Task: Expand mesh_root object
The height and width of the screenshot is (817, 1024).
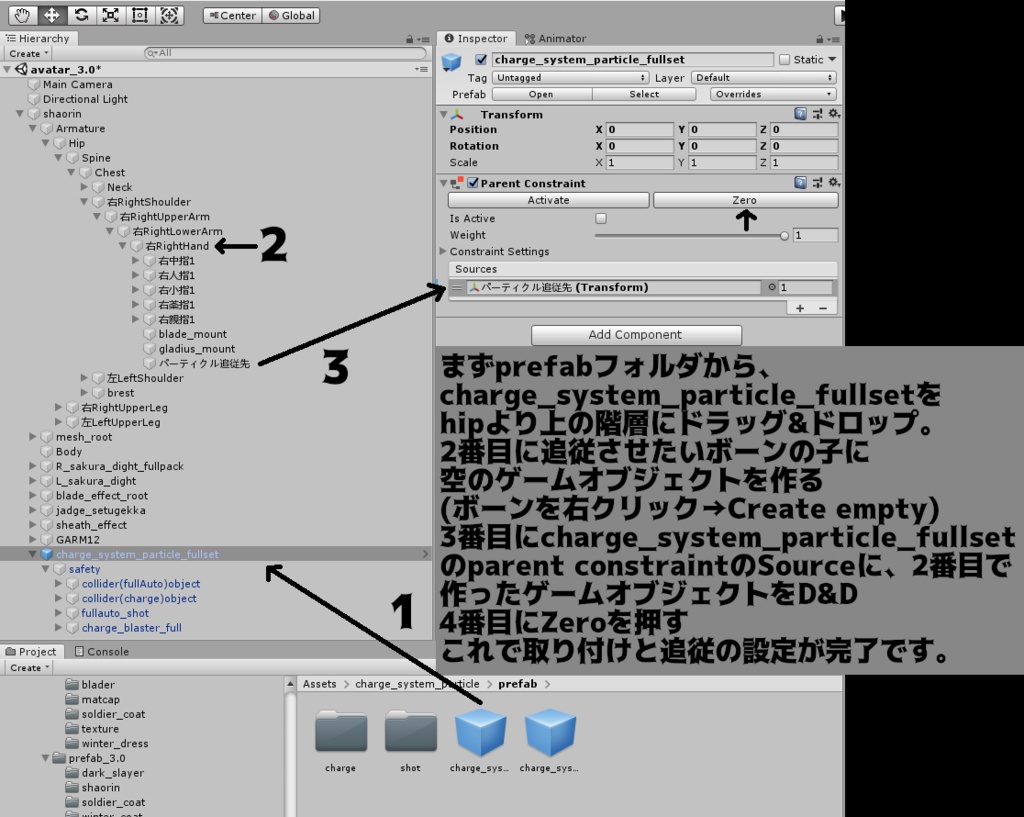Action: [x=33, y=436]
